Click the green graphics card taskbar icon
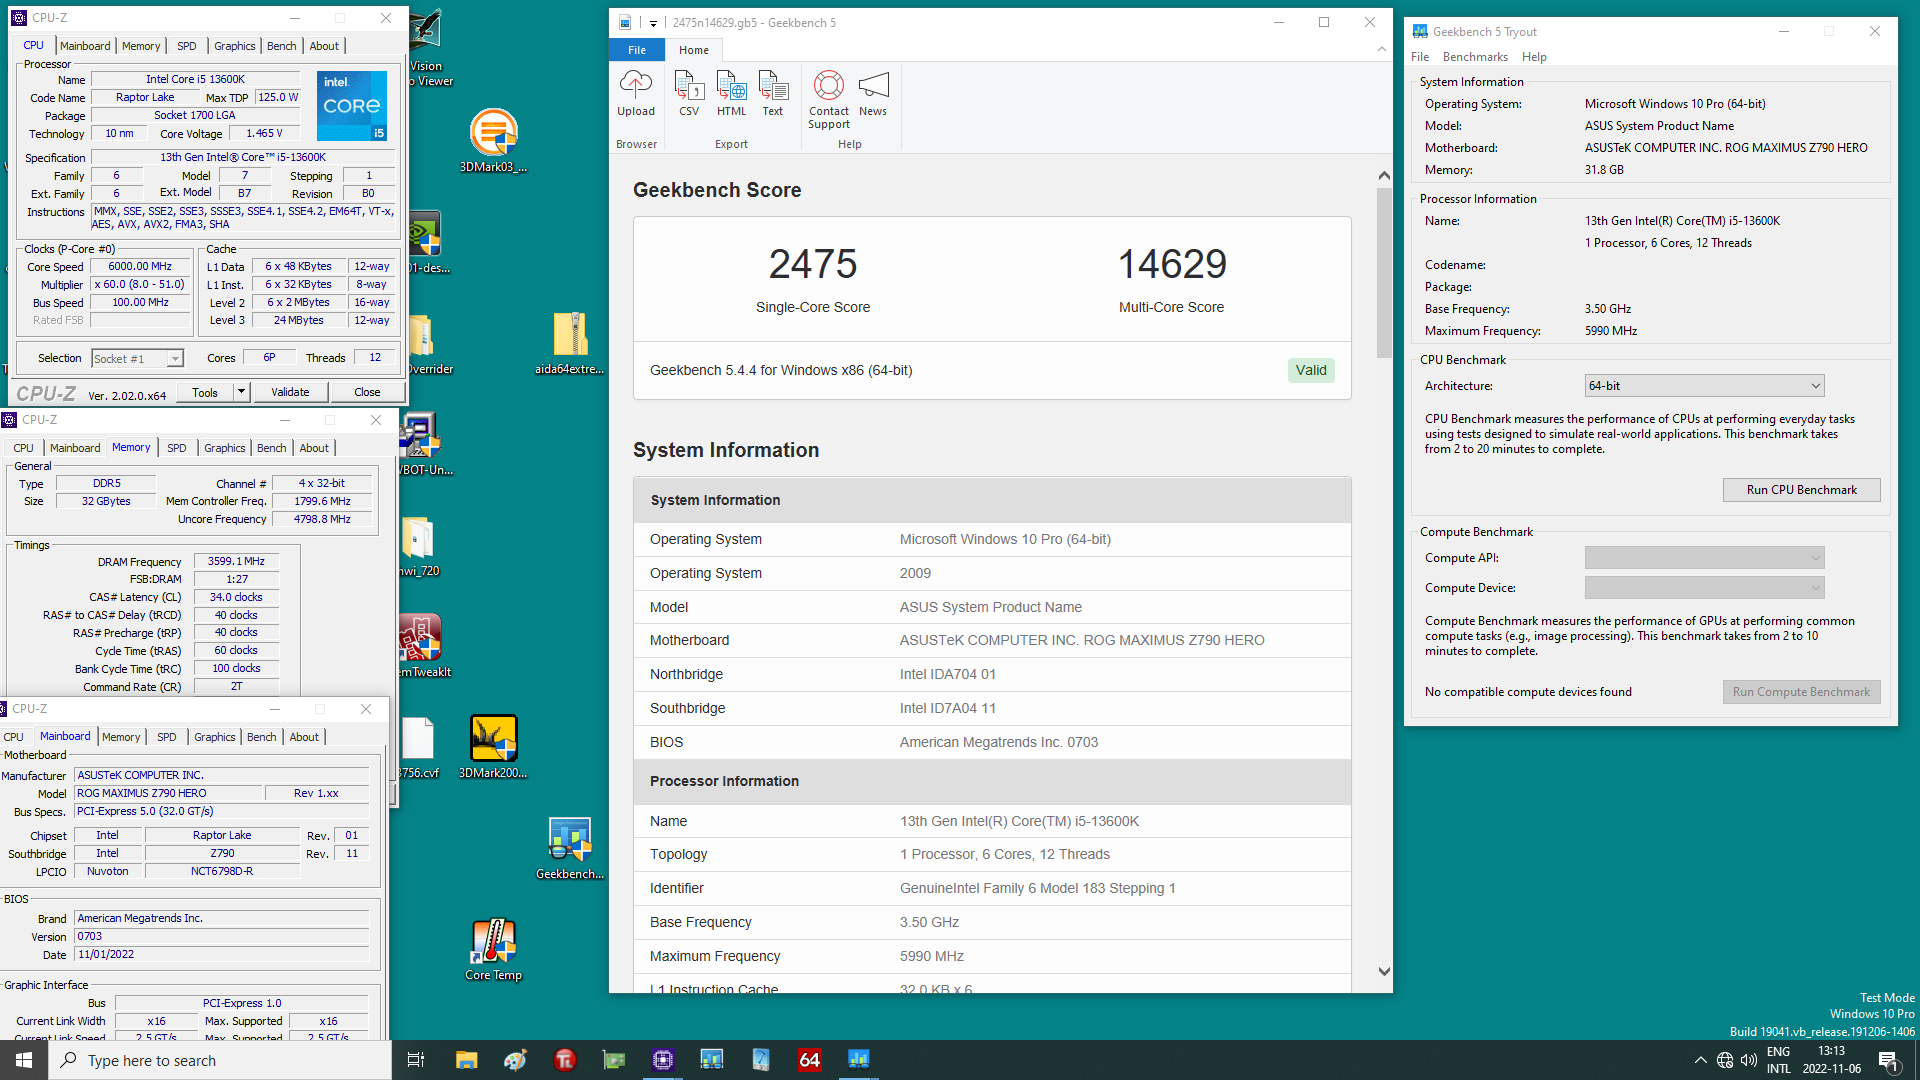The width and height of the screenshot is (1920, 1080). [614, 1060]
